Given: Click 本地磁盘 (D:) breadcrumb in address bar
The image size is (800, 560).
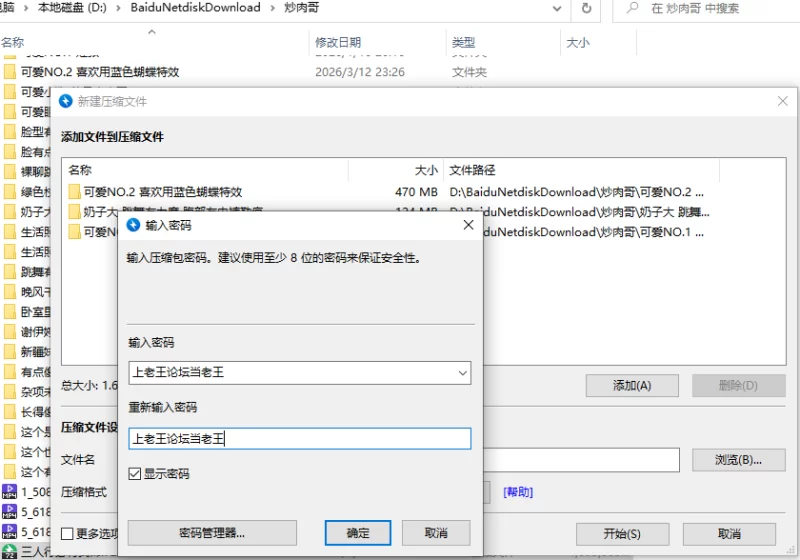Looking at the screenshot, I should pos(72,8).
